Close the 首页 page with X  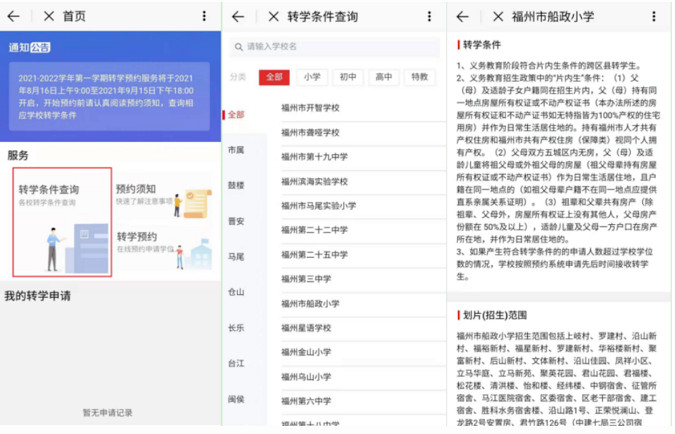(x=49, y=16)
